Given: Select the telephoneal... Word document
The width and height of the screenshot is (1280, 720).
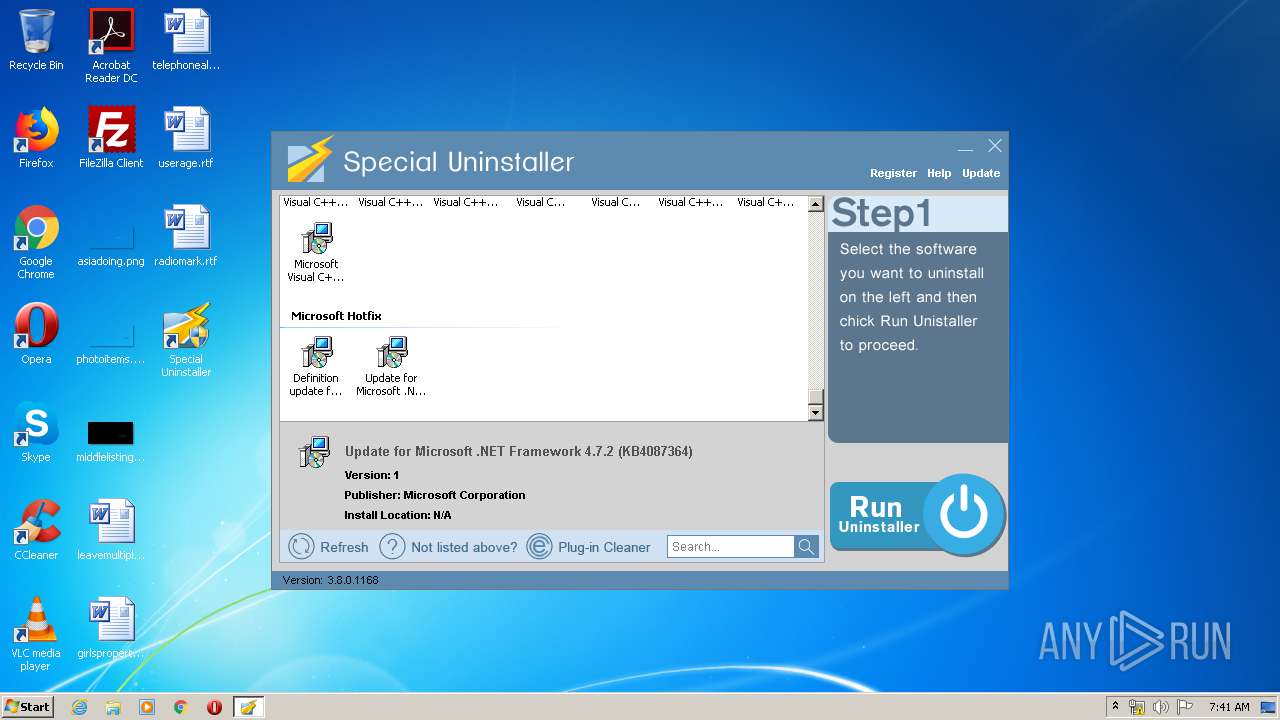Looking at the screenshot, I should (186, 41).
